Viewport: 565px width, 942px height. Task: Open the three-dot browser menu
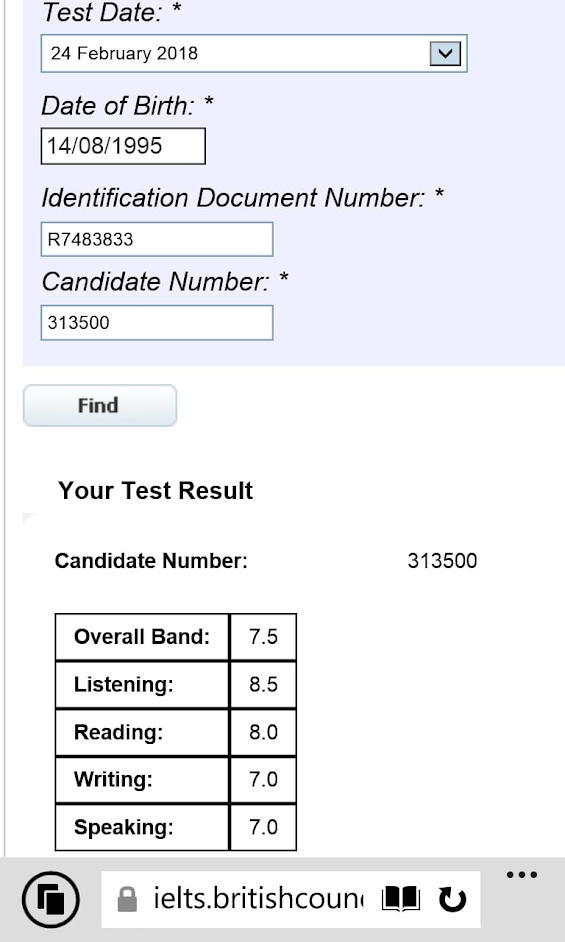(x=522, y=875)
